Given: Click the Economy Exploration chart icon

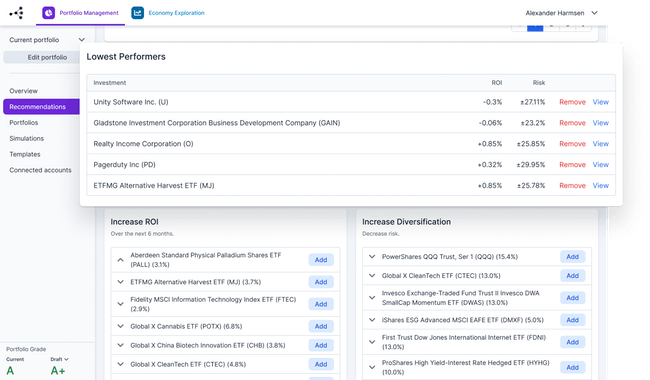Looking at the screenshot, I should tap(137, 13).
